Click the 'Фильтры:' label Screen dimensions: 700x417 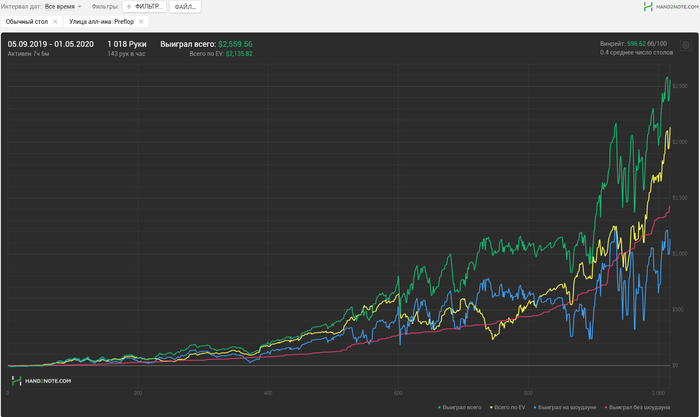(x=105, y=7)
